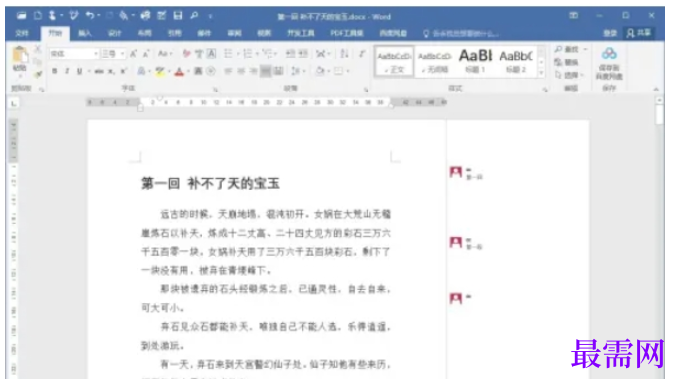This screenshot has width=683, height=385.
Task: Click the first comment marker beside the title
Action: tap(456, 172)
